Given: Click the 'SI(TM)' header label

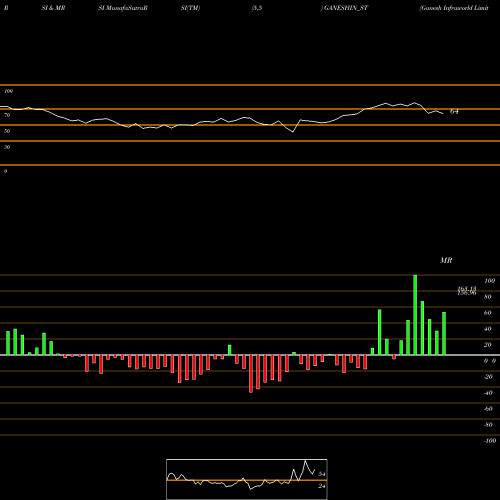Looking at the screenshot, I should tap(190, 8).
